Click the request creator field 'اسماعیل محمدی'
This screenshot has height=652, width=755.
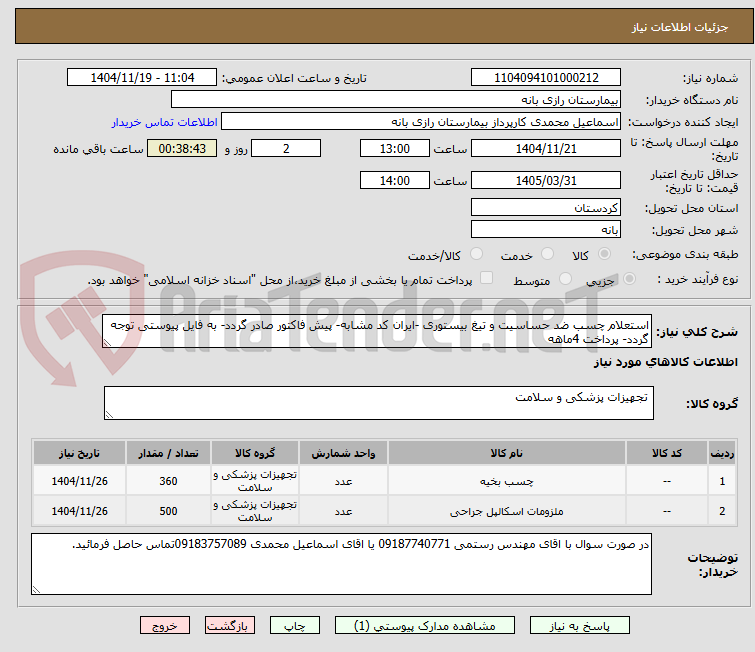tap(421, 122)
